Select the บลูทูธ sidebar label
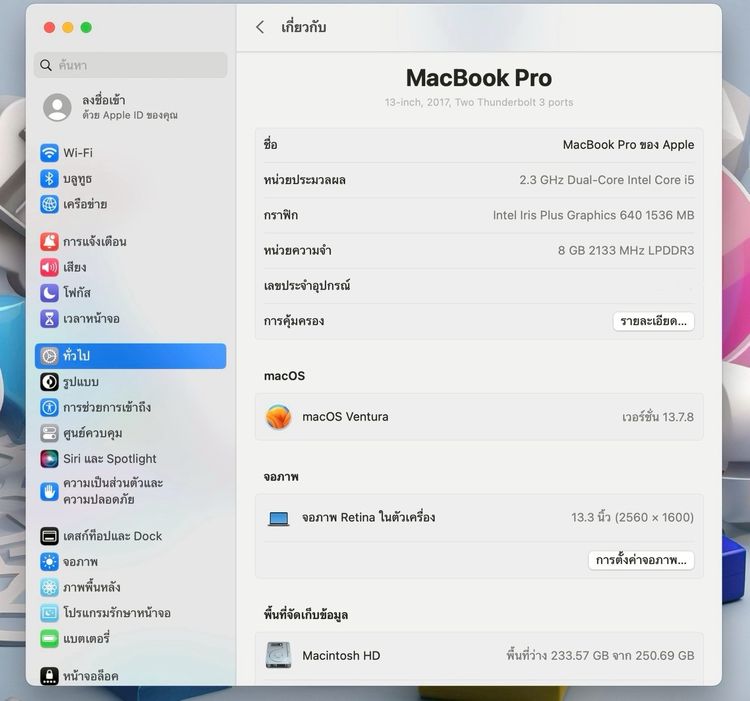 point(77,179)
